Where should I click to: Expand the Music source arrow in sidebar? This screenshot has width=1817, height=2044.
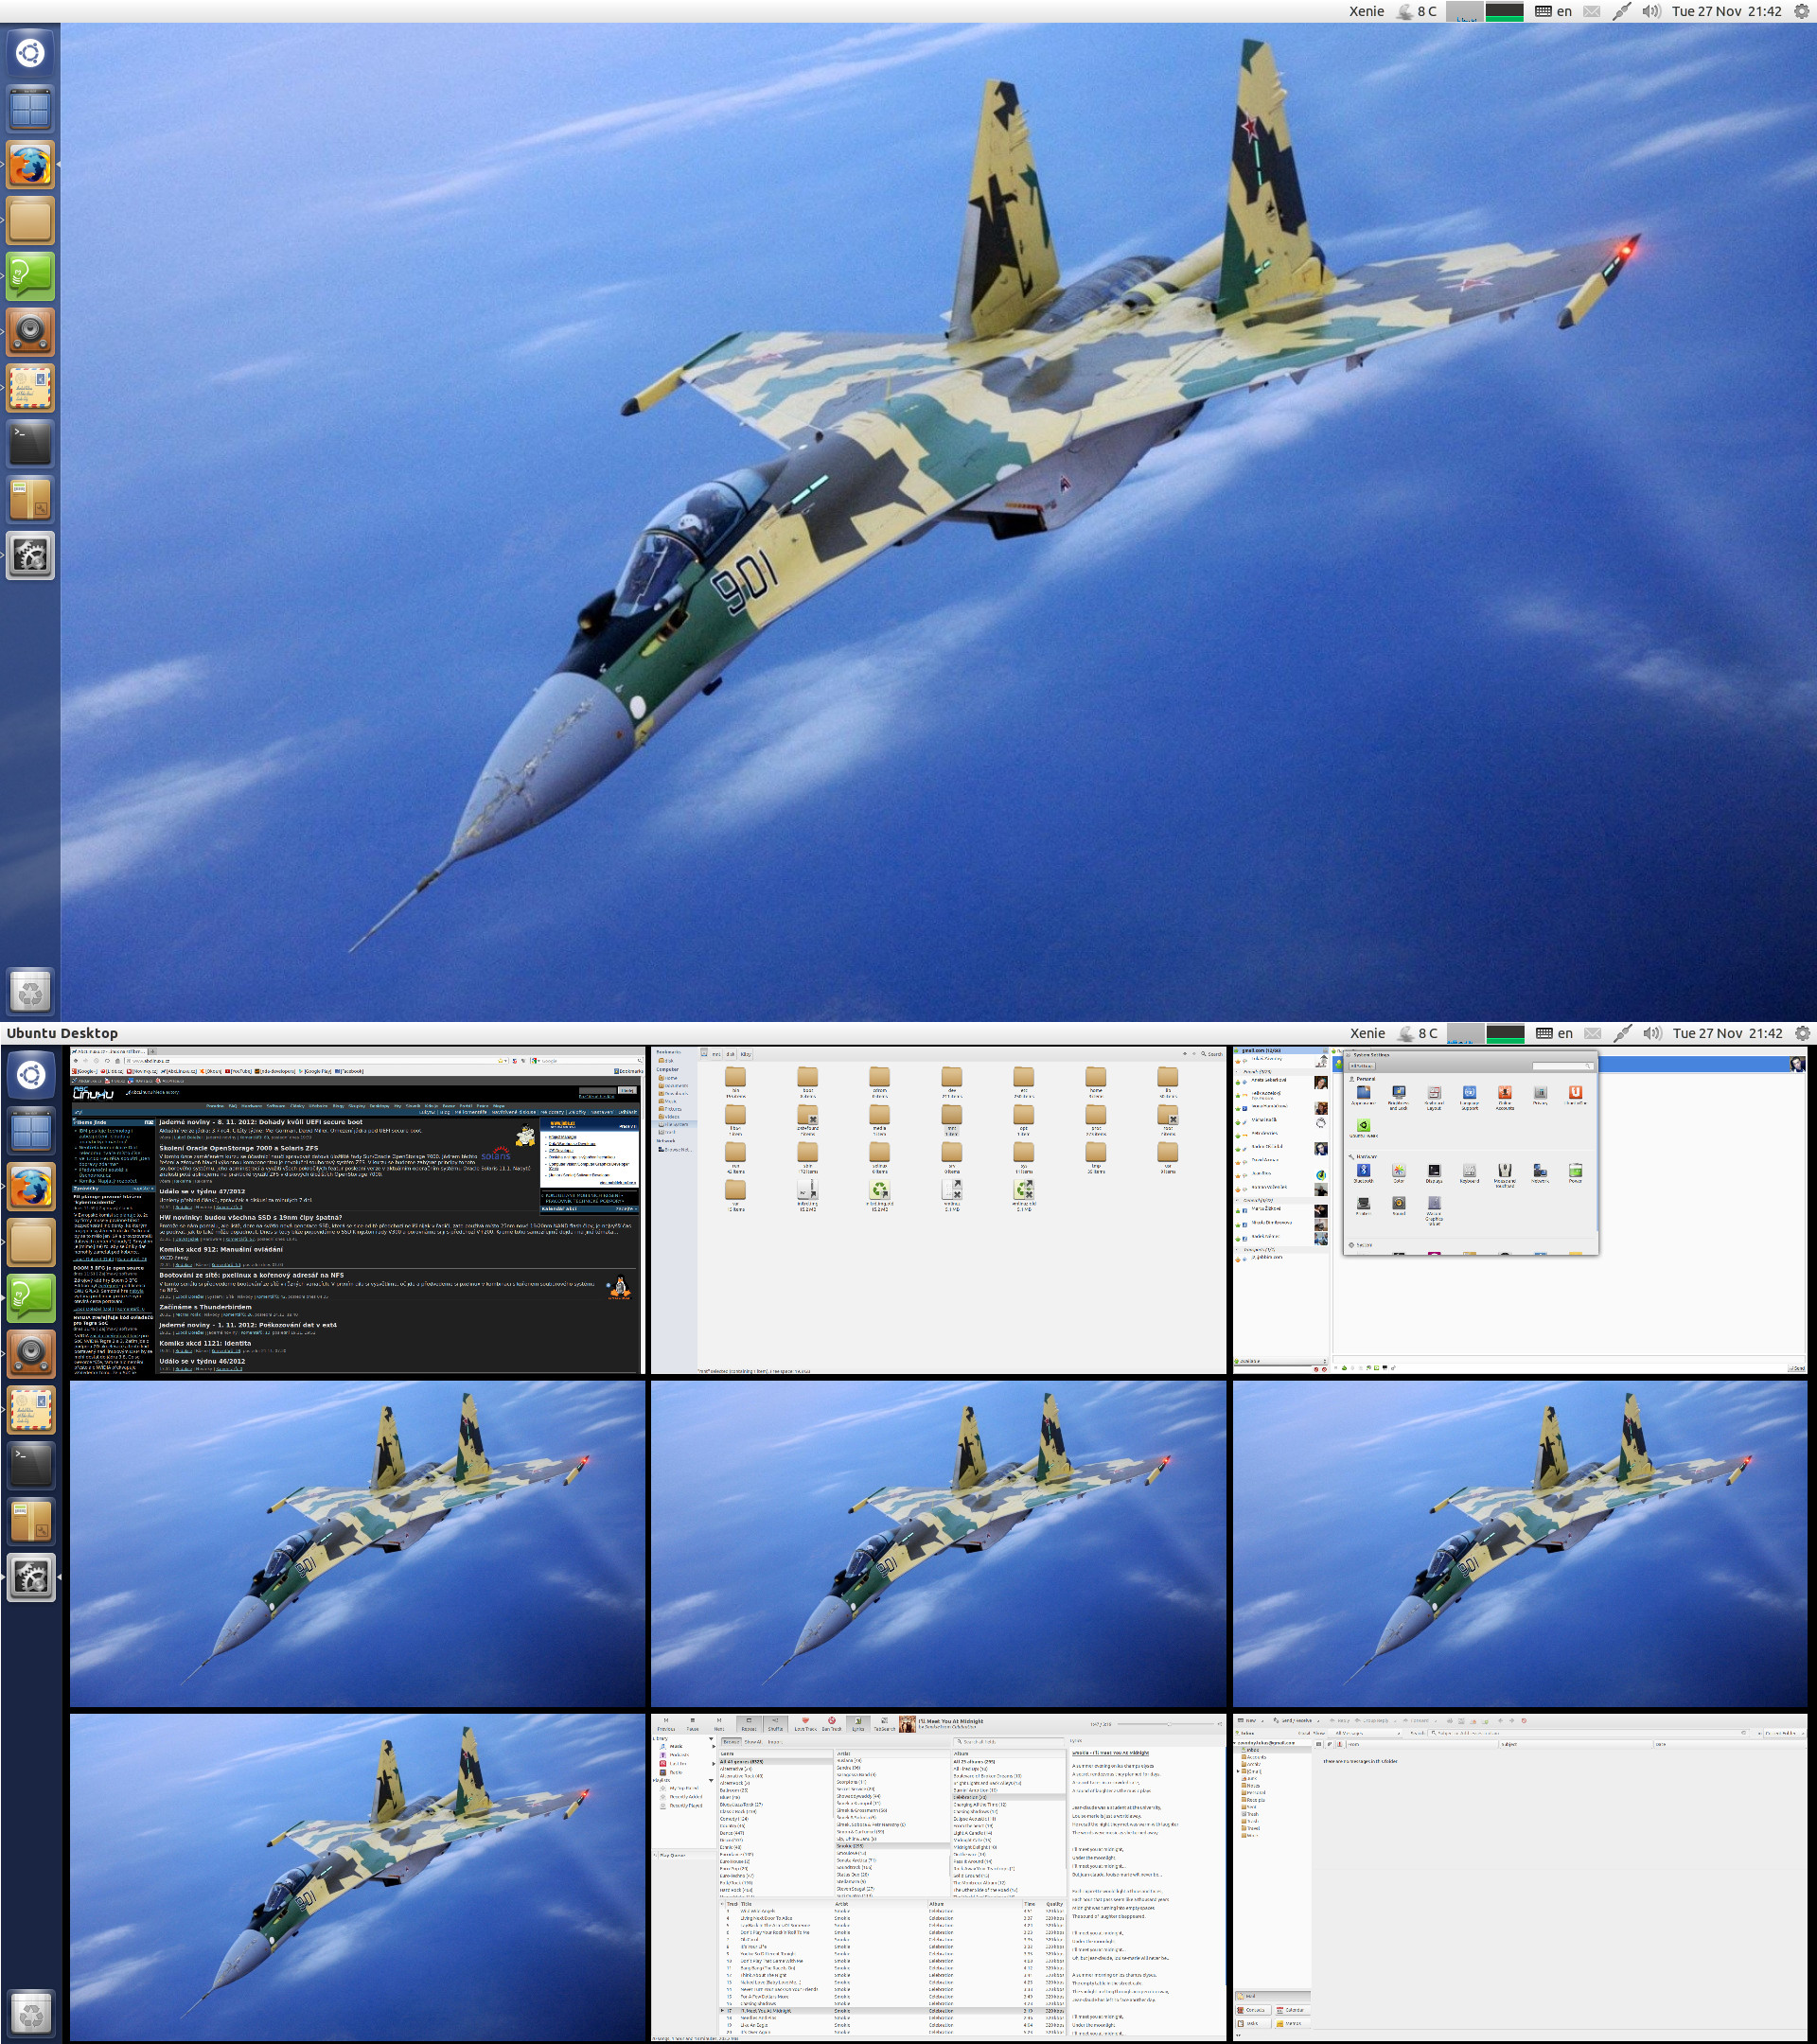click(714, 1746)
